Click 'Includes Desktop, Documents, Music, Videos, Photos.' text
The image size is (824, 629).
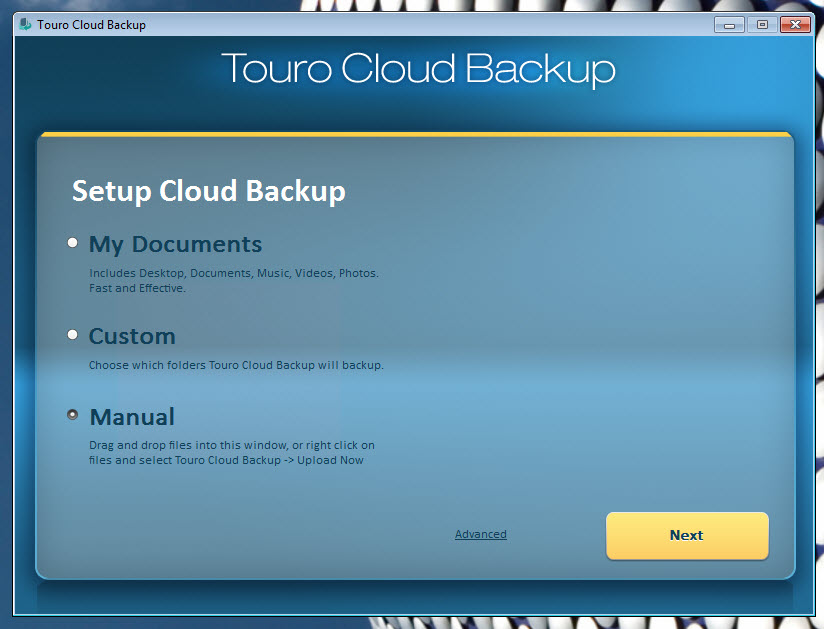click(234, 273)
